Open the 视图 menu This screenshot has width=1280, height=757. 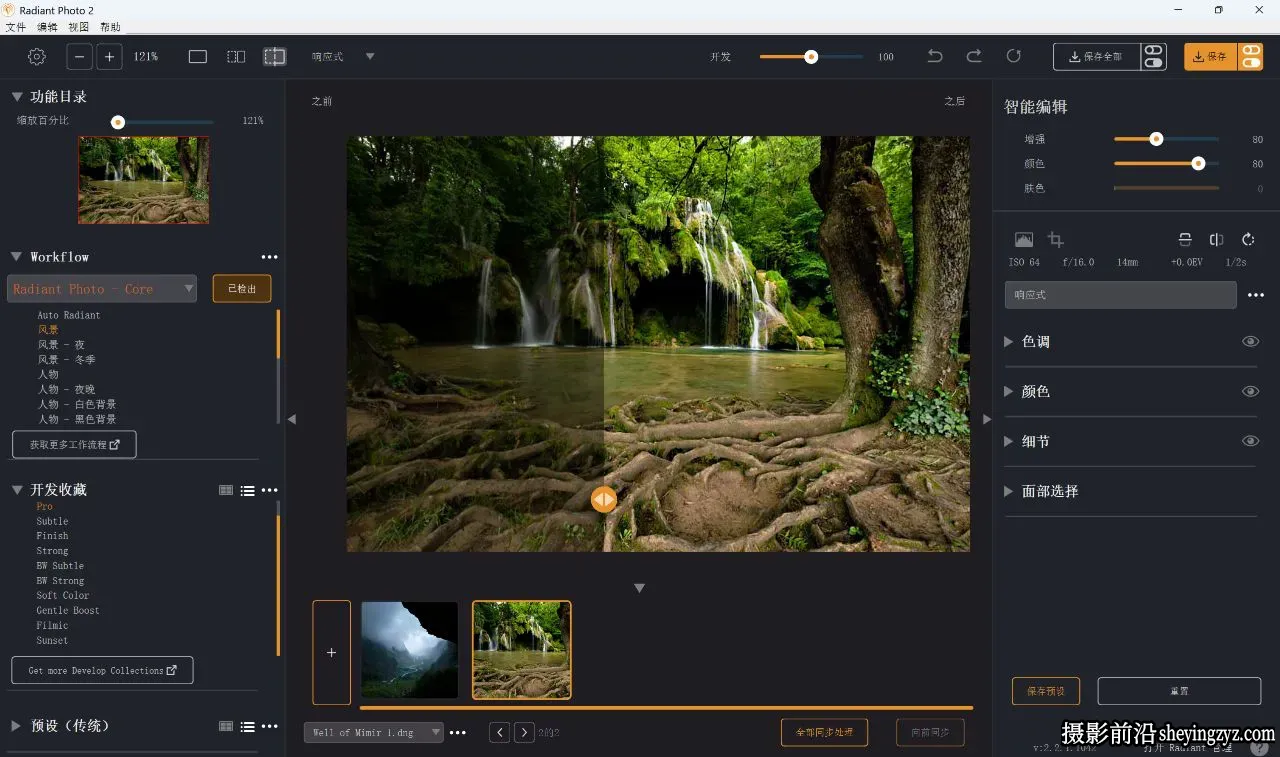[x=79, y=27]
